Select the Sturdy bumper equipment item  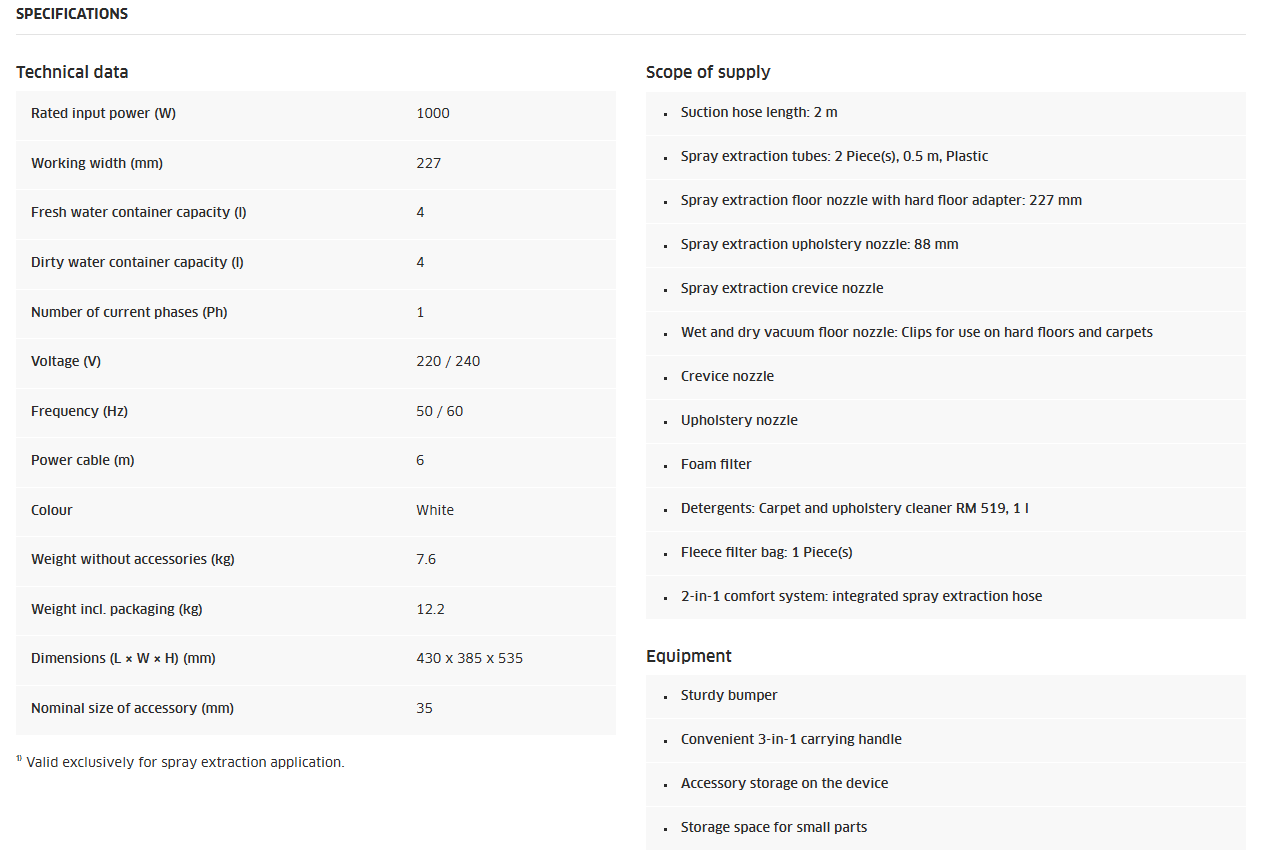coord(729,695)
